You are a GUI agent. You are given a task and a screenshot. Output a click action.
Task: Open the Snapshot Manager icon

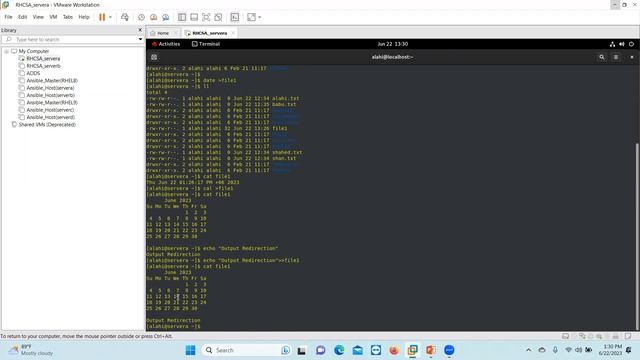click(166, 17)
